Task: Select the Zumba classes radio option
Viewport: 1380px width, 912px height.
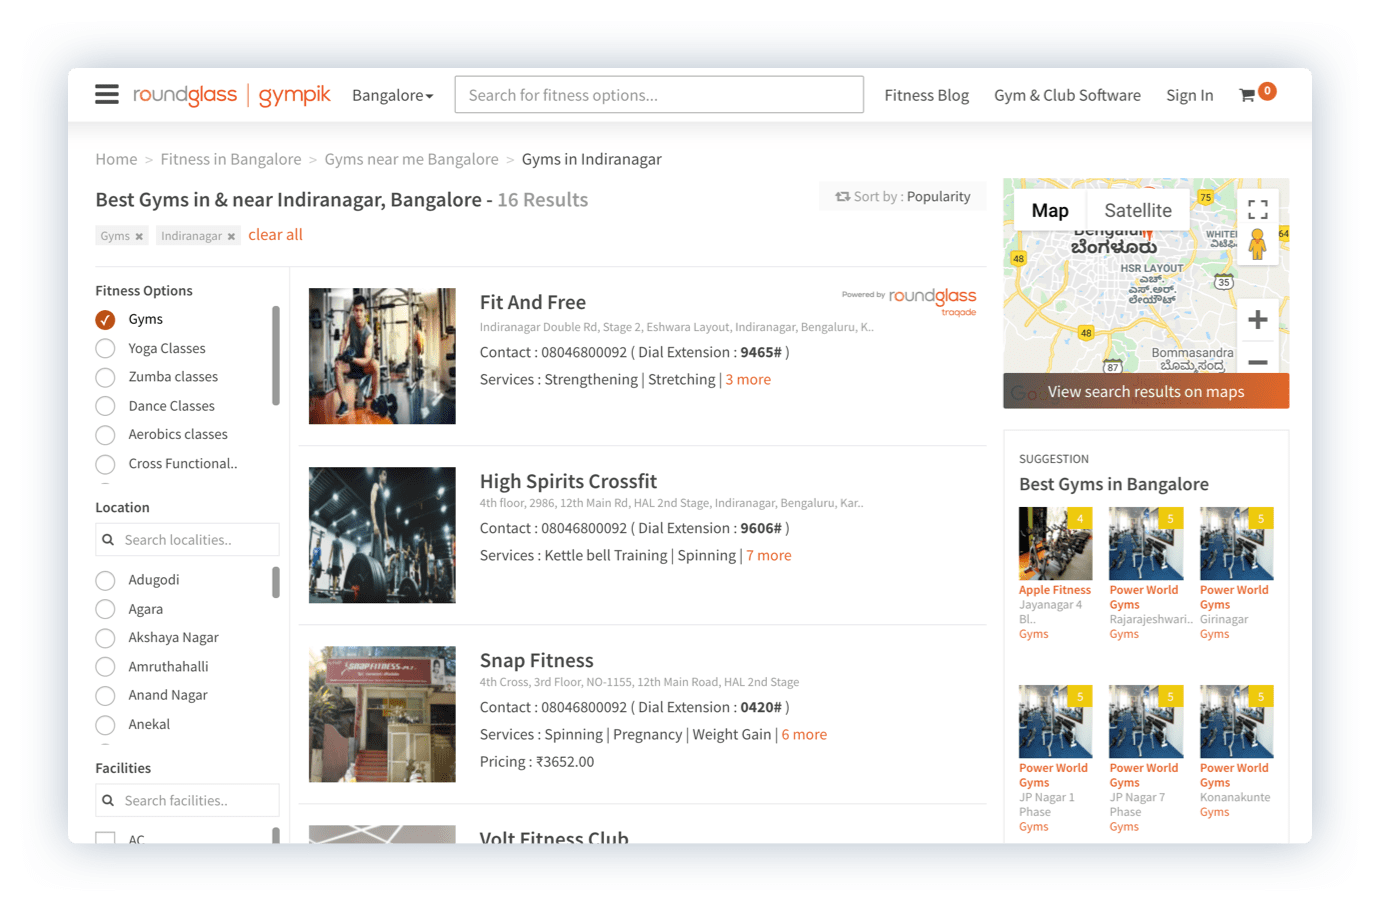Action: pos(105,377)
